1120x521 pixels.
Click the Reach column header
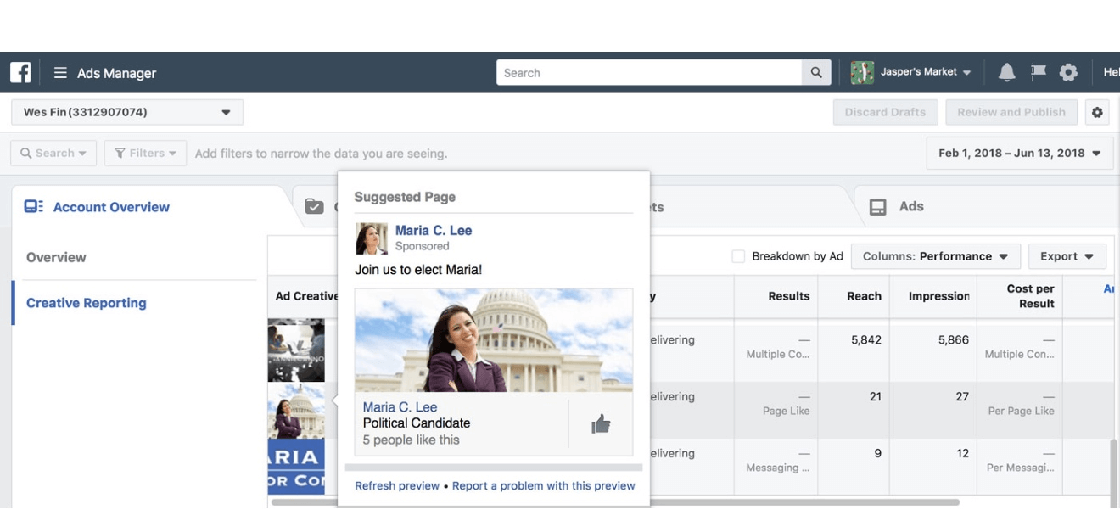(x=864, y=296)
